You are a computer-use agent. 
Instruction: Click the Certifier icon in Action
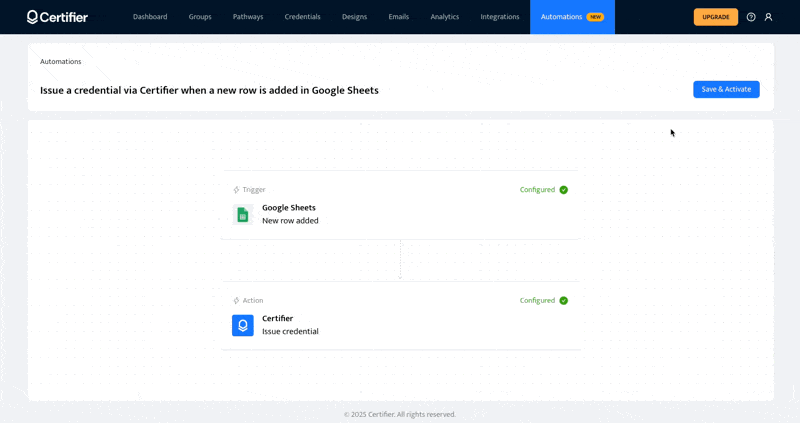point(243,326)
